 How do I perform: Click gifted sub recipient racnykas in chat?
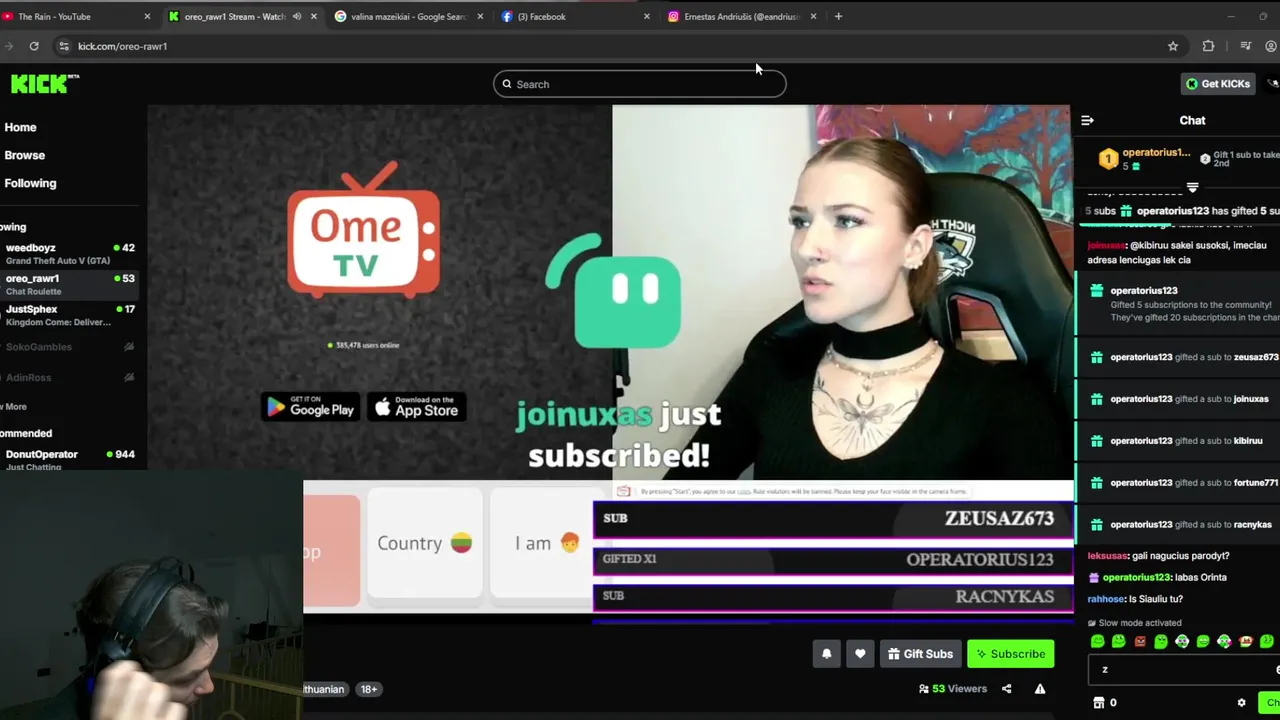(1253, 525)
